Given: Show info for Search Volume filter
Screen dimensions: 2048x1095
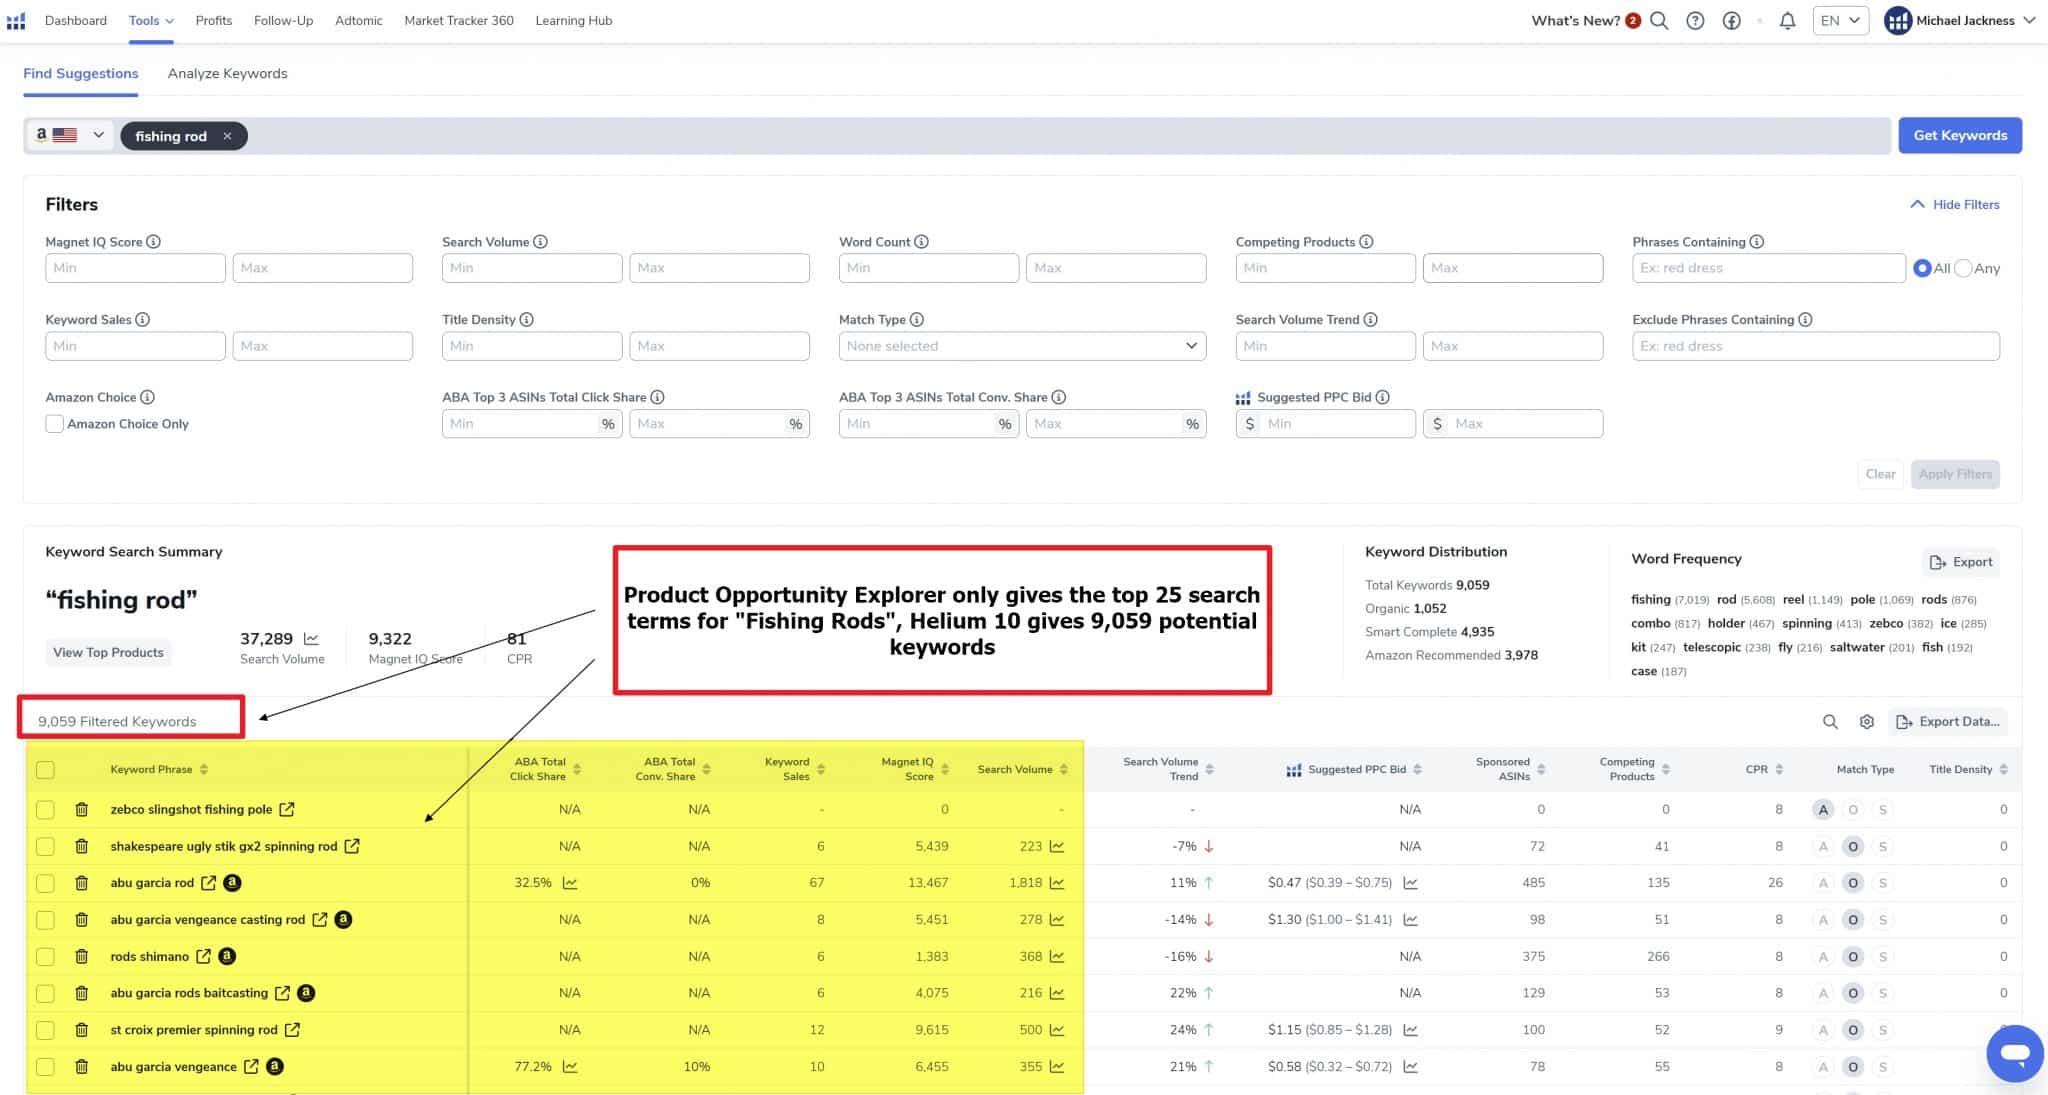Looking at the screenshot, I should click(540, 242).
